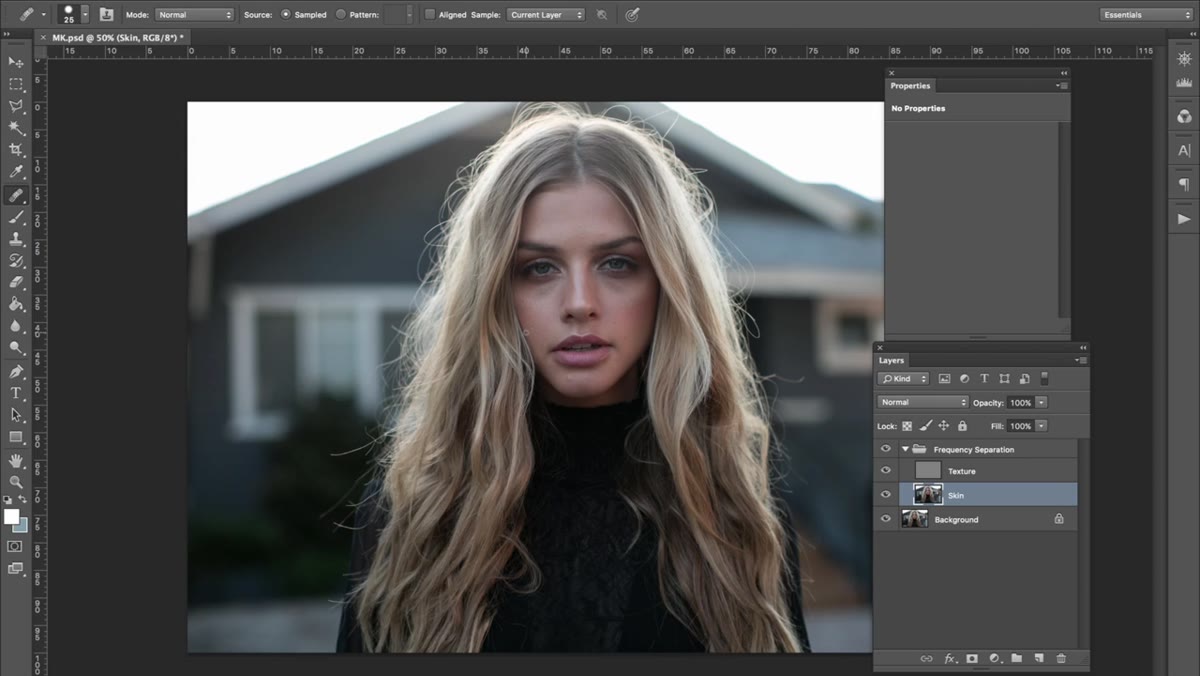The width and height of the screenshot is (1200, 676).
Task: Open the Fill slider dropdown arrow
Action: click(1041, 426)
